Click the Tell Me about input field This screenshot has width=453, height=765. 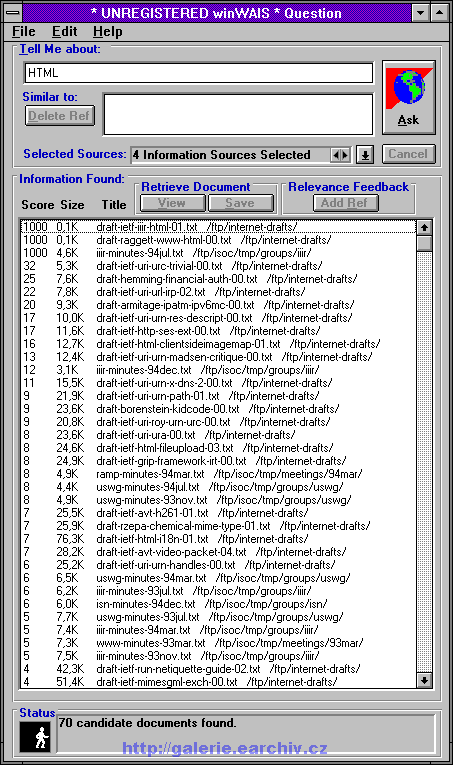(198, 73)
